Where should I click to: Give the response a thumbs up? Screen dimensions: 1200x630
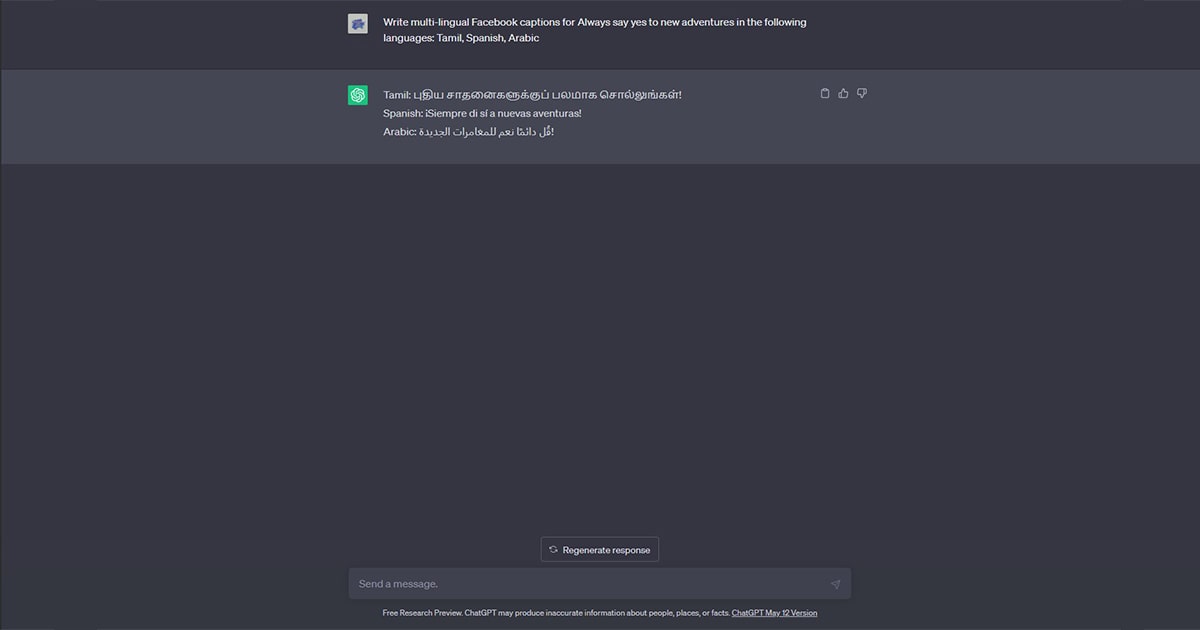843,93
